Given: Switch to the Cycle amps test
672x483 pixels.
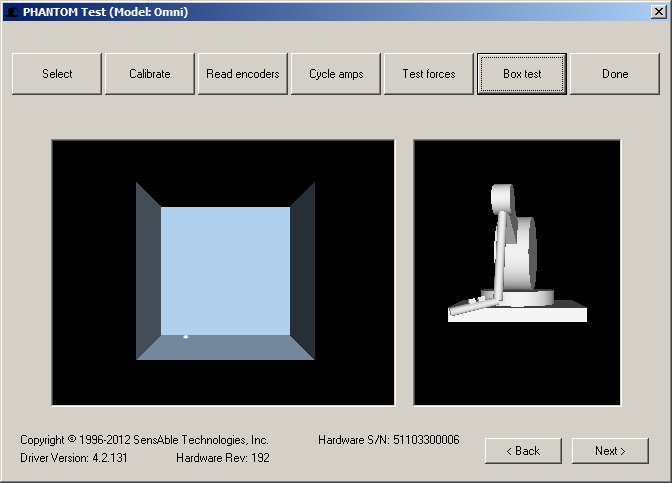Looking at the screenshot, I should point(336,74).
